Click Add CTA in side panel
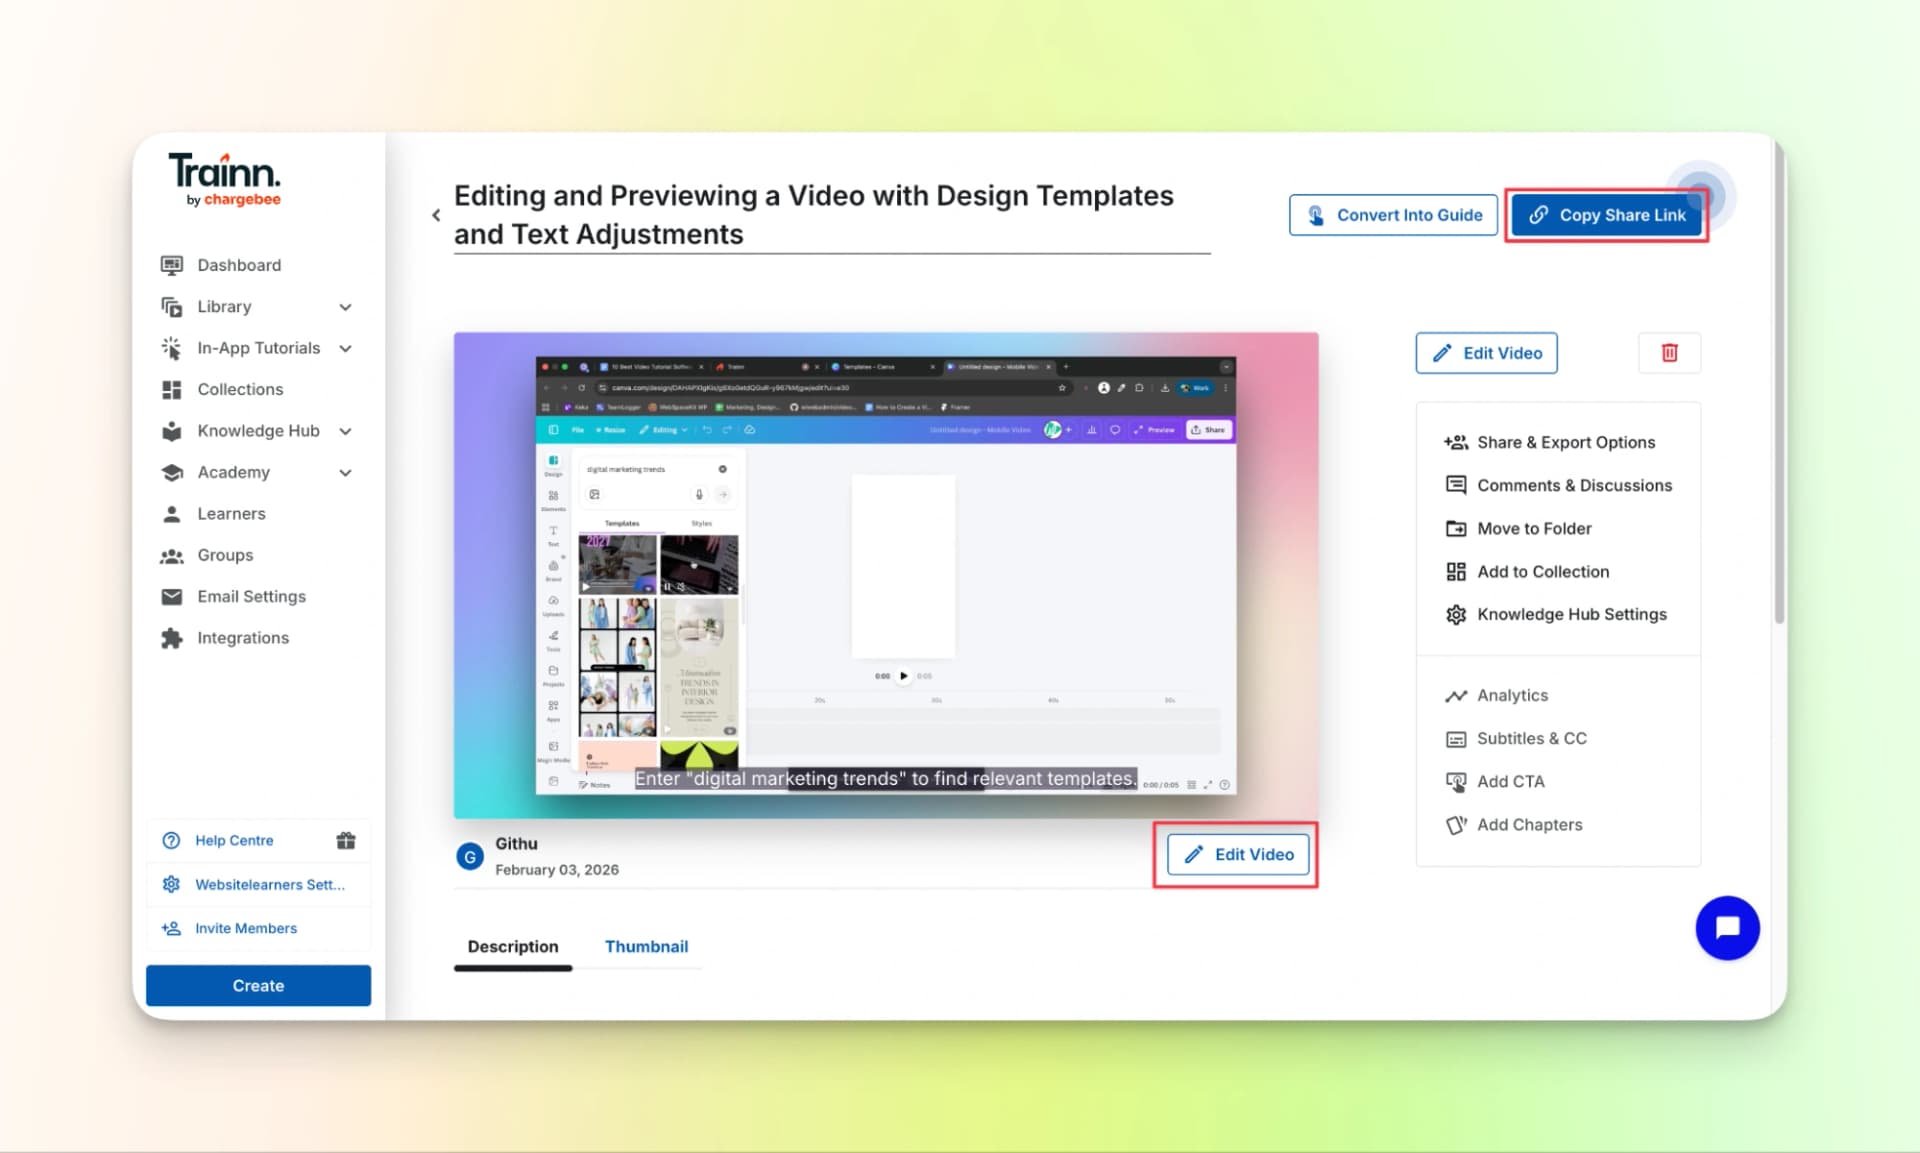The width and height of the screenshot is (1920, 1153). (1509, 781)
